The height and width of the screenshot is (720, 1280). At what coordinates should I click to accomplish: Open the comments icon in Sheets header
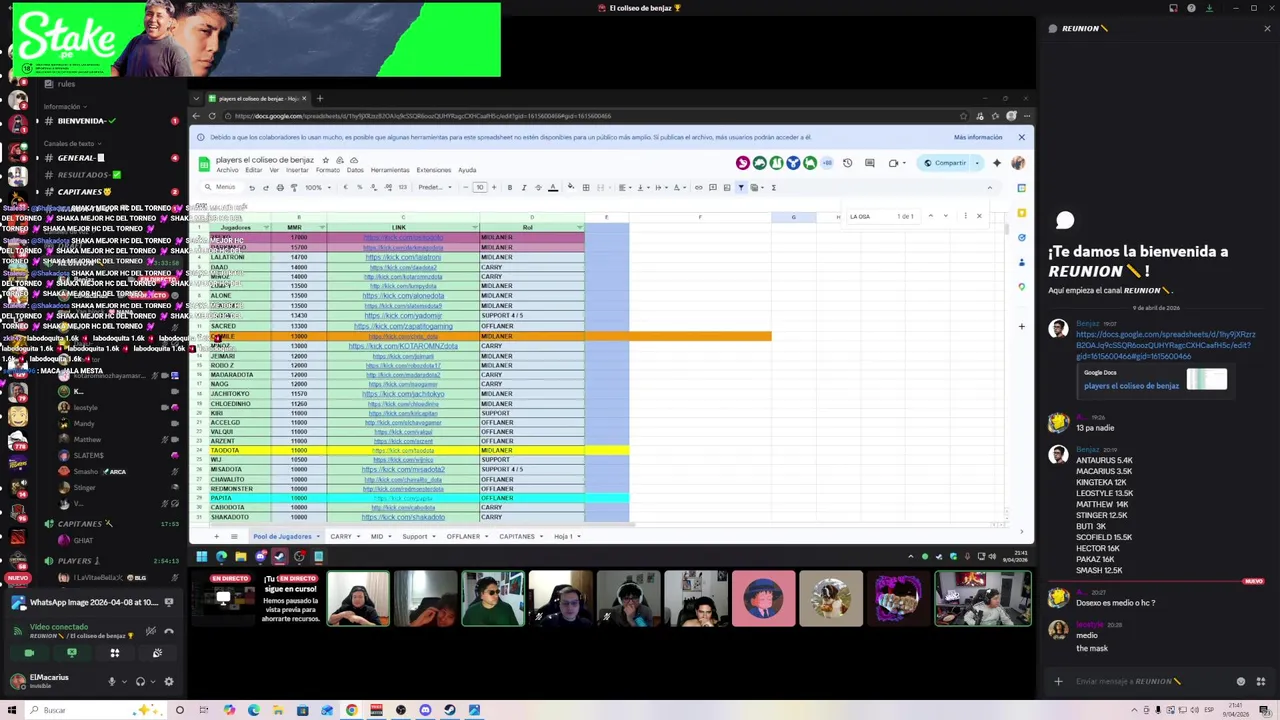click(x=869, y=163)
